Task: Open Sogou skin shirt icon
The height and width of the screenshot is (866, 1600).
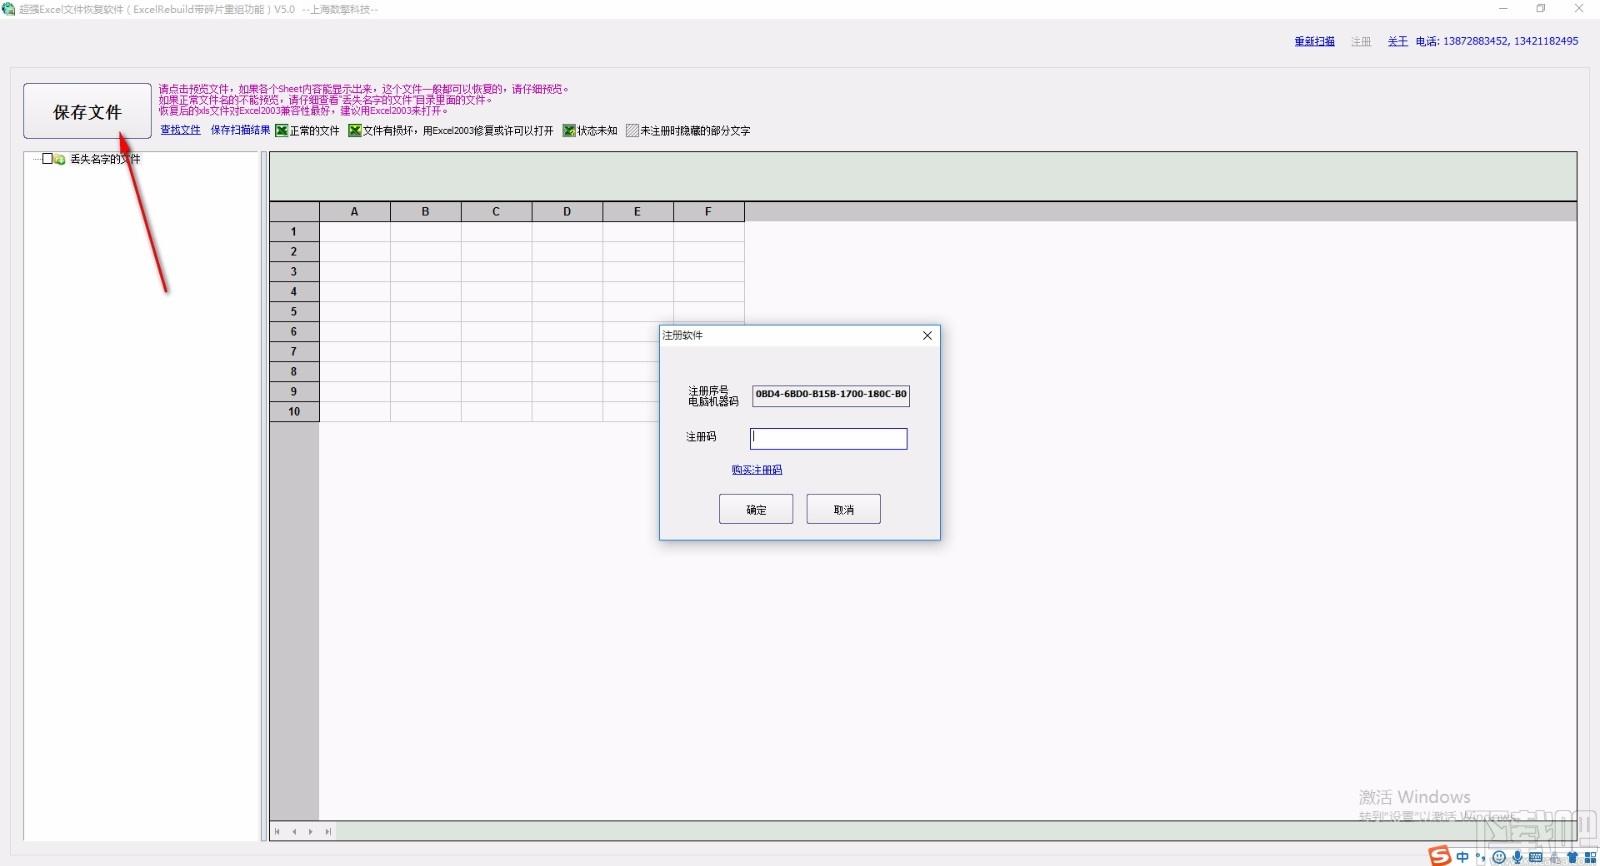Action: coord(1572,857)
